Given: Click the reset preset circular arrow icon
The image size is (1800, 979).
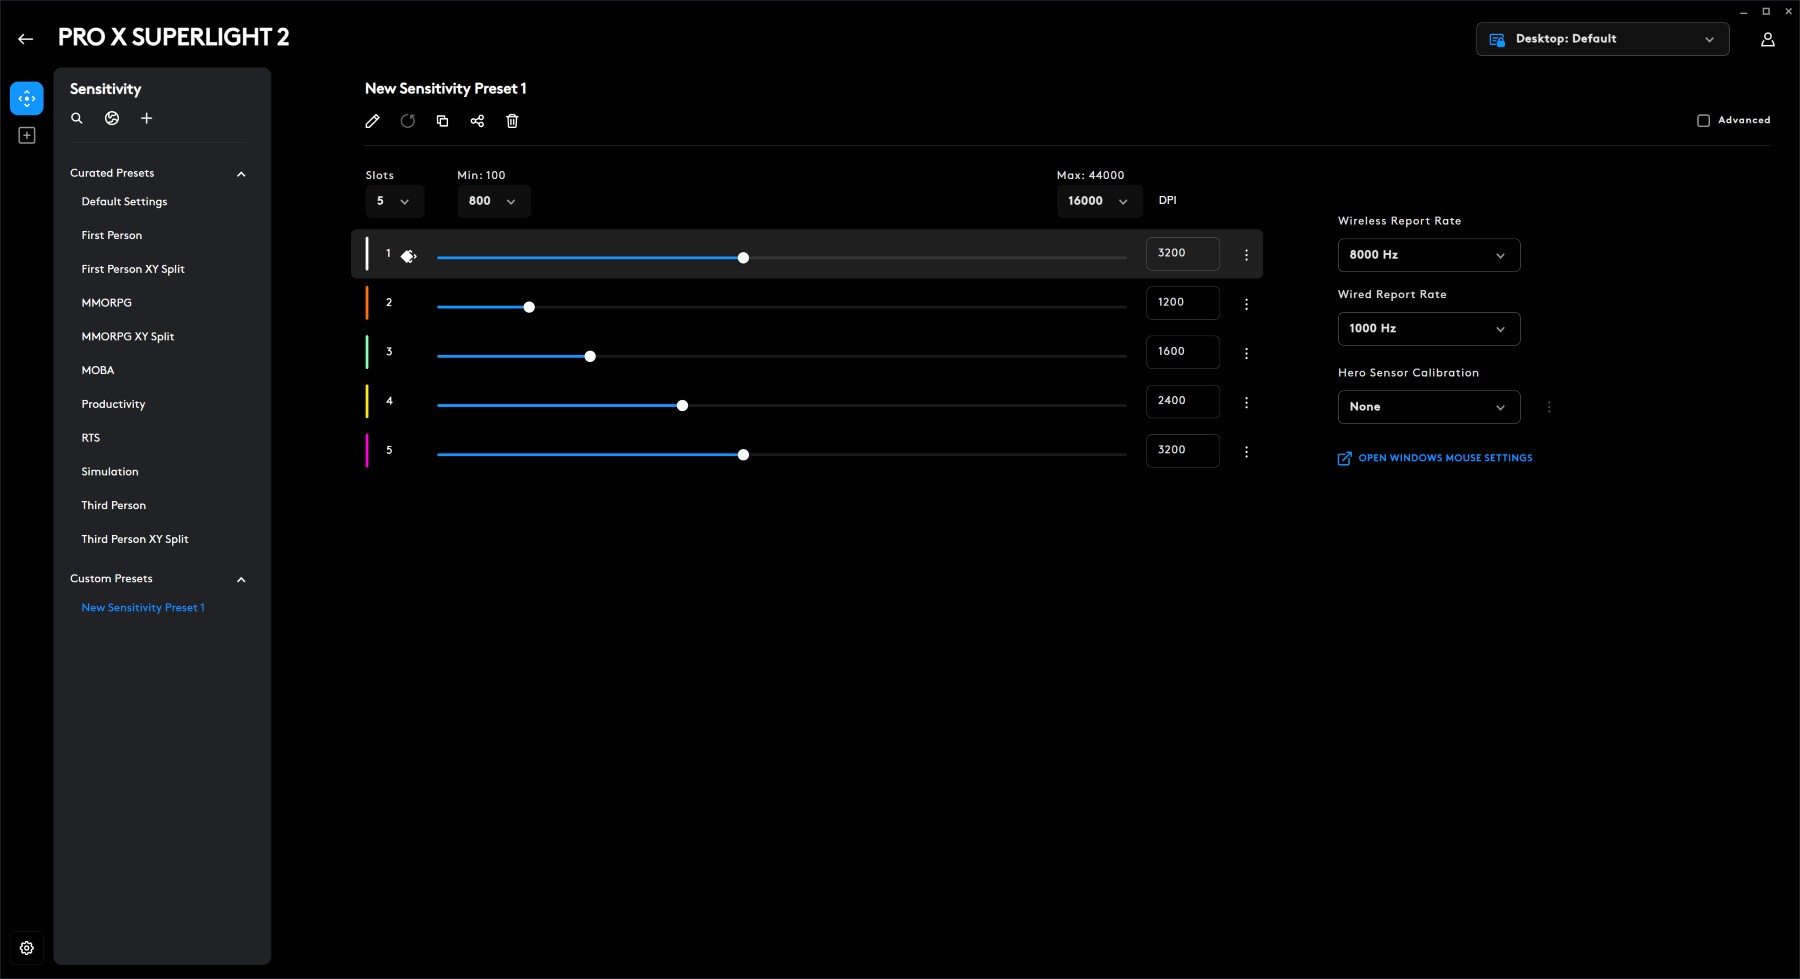Looking at the screenshot, I should coord(407,121).
